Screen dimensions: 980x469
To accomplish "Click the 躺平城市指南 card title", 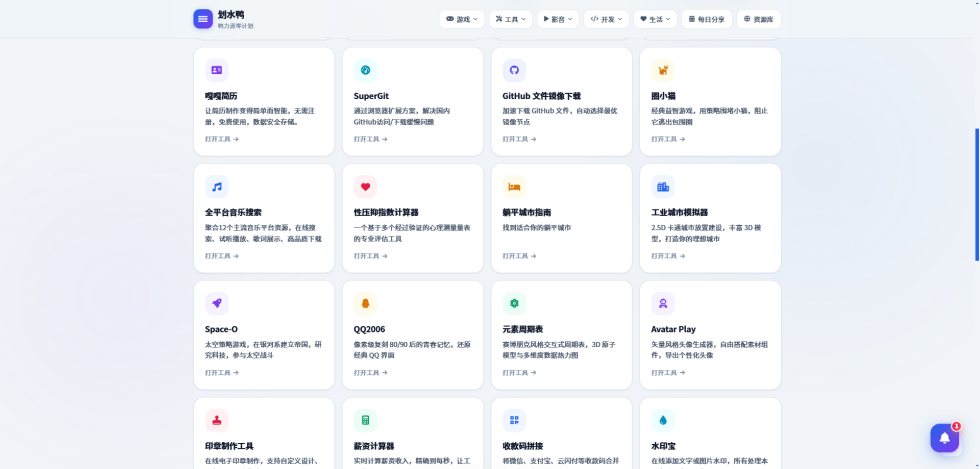I will (x=527, y=213).
